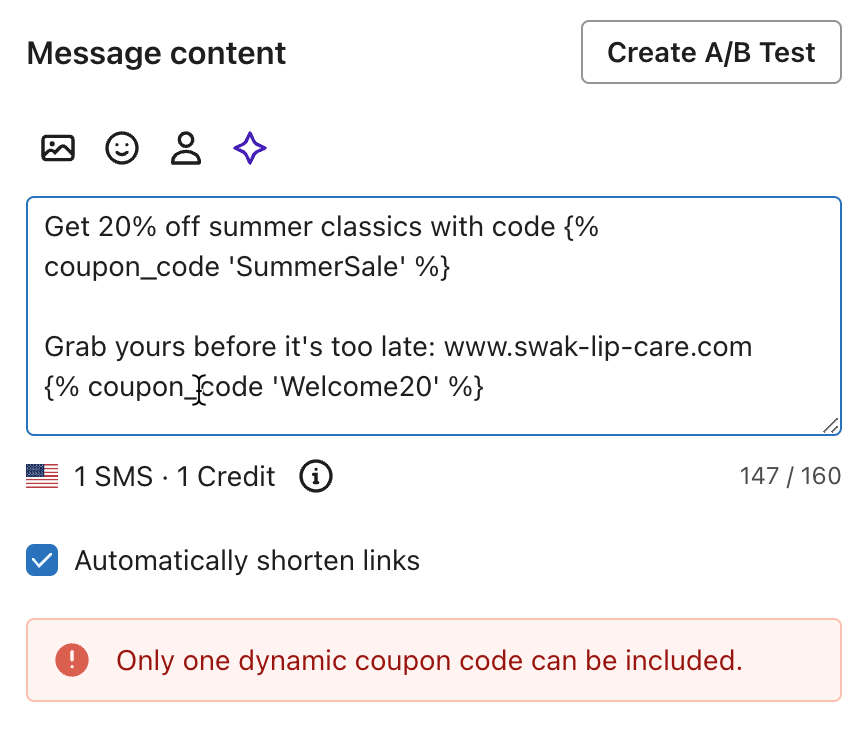Click the www.swak-lip-care.com link text in message
This screenshot has width=860, height=732.
(x=597, y=347)
